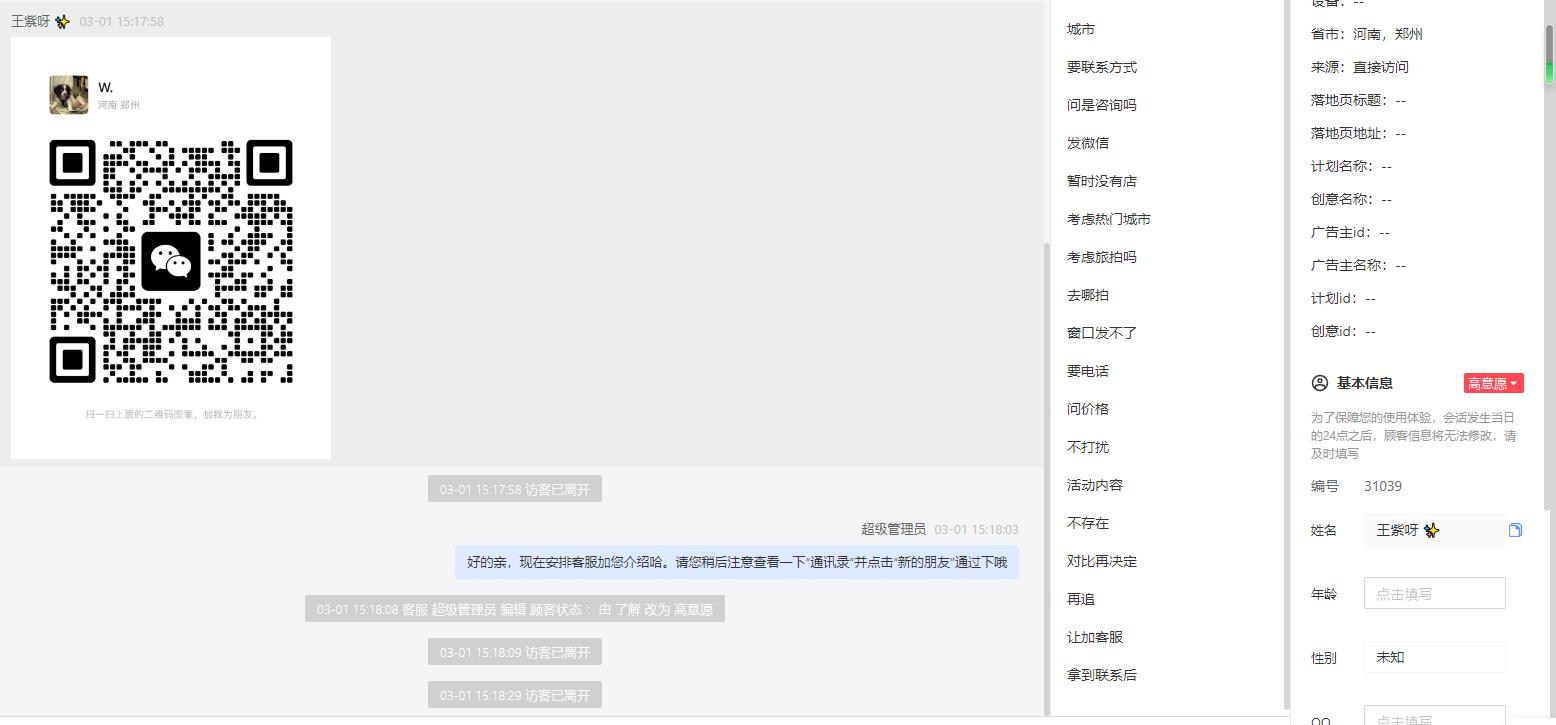This screenshot has width=1556, height=725.
Task: Click the 活动内容 quick reply
Action: [1095, 485]
